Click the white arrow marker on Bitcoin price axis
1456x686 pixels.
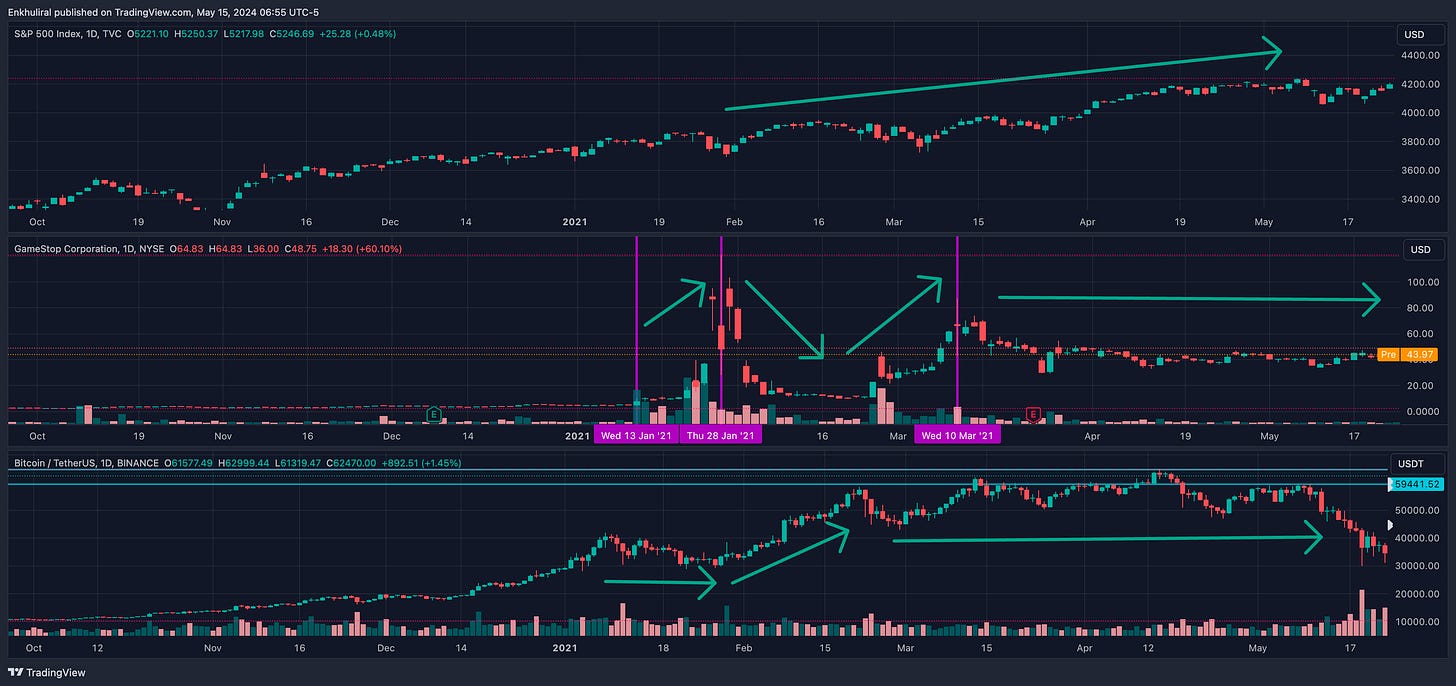tap(1388, 525)
